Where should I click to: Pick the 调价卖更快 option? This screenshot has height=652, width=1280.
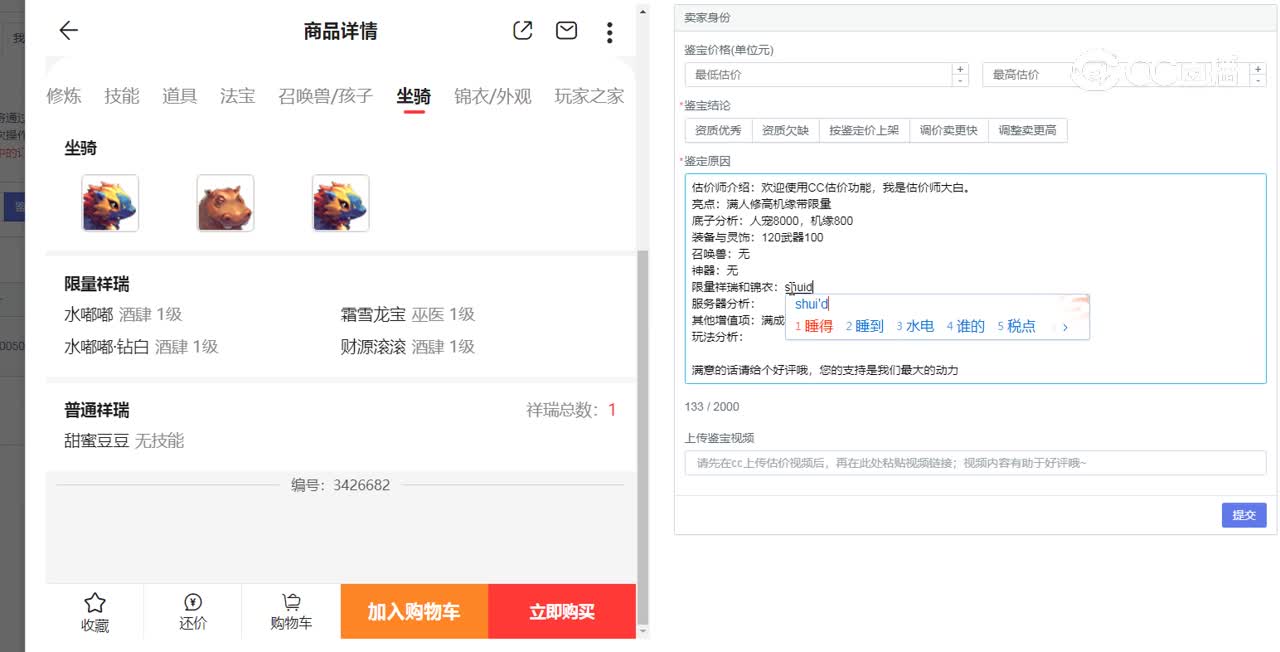[949, 130]
